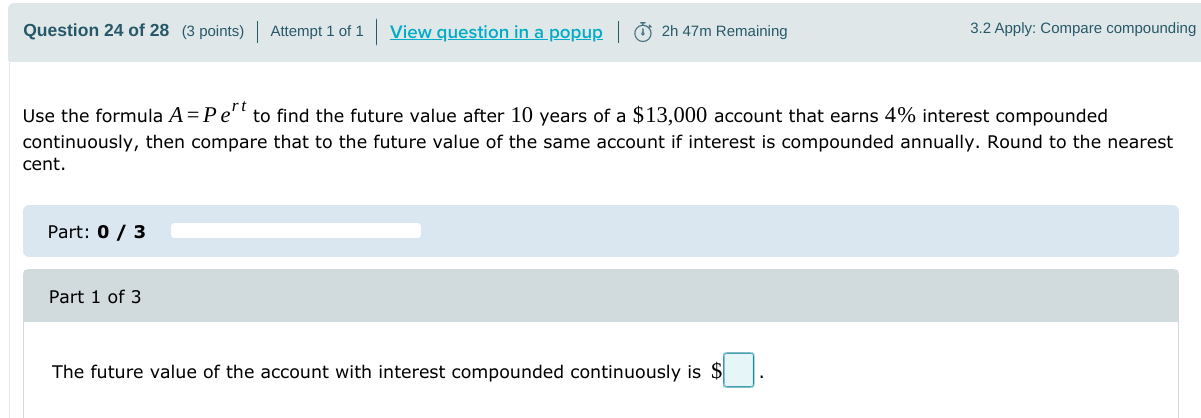Click the timer clock icon
Screen dimensions: 1201x418
tap(644, 32)
